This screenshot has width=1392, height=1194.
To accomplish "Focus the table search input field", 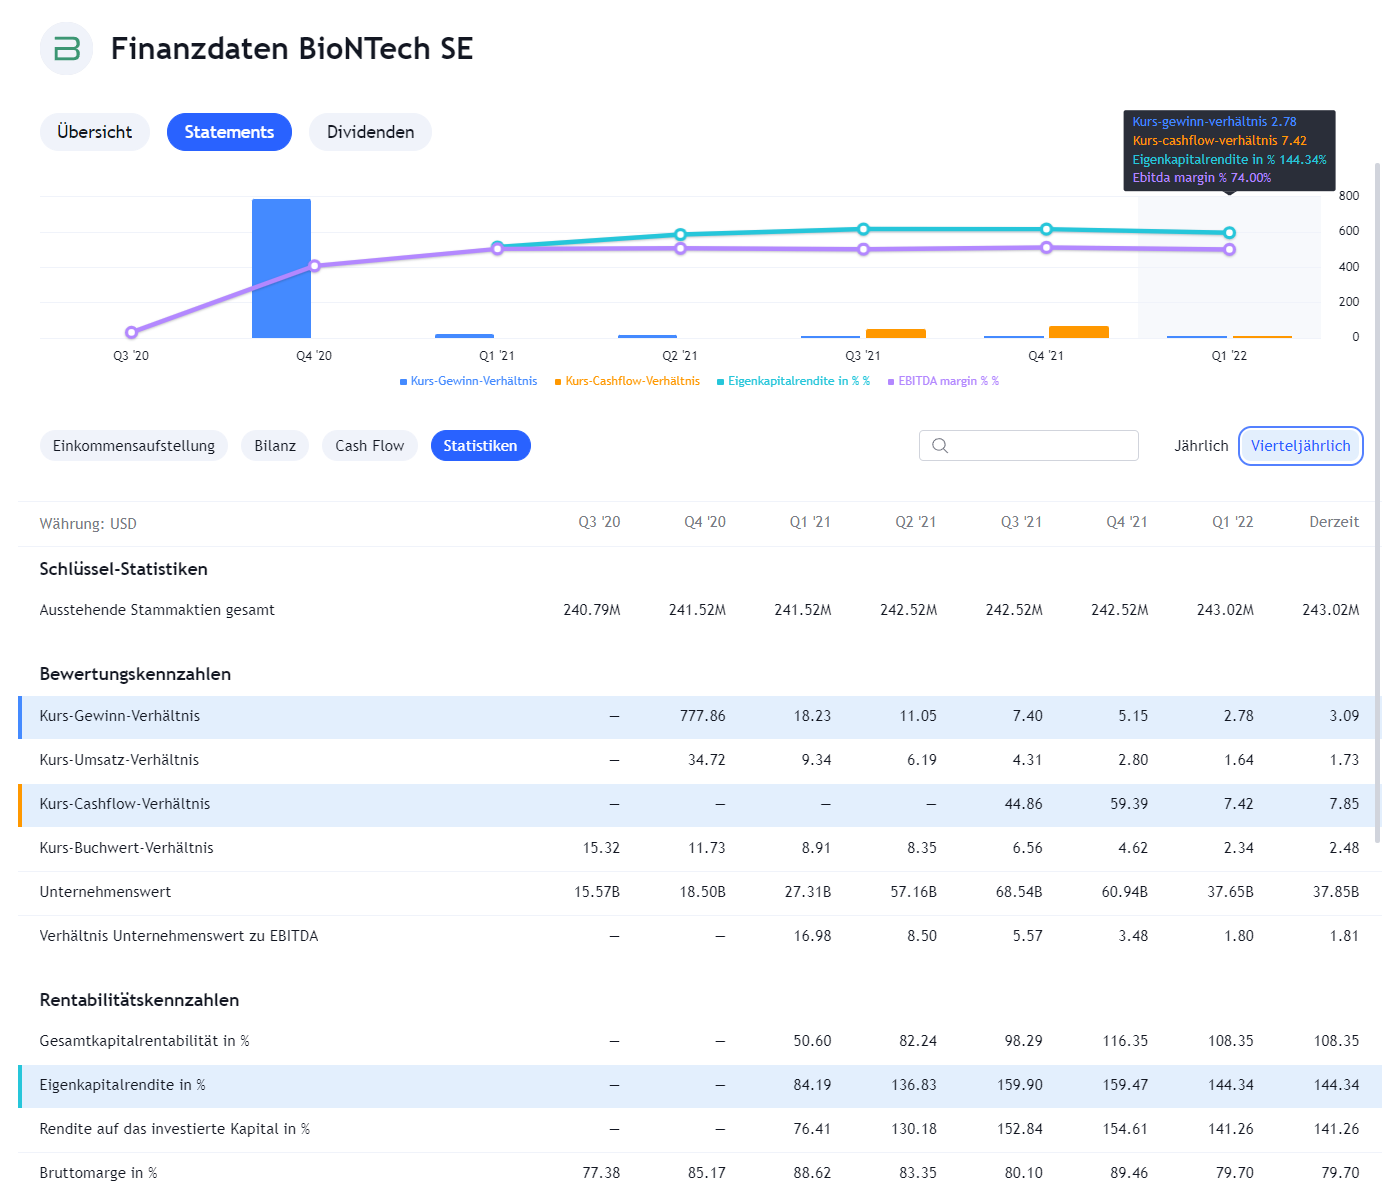I will [1029, 446].
